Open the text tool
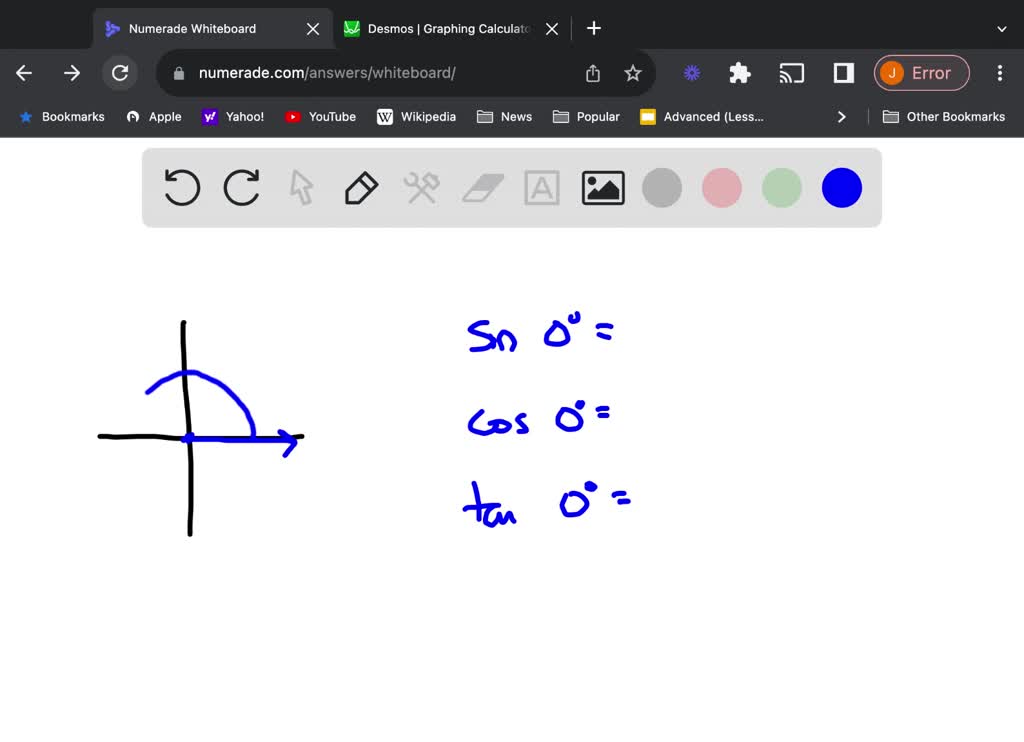Image resolution: width=1024 pixels, height=742 pixels. coord(542,187)
